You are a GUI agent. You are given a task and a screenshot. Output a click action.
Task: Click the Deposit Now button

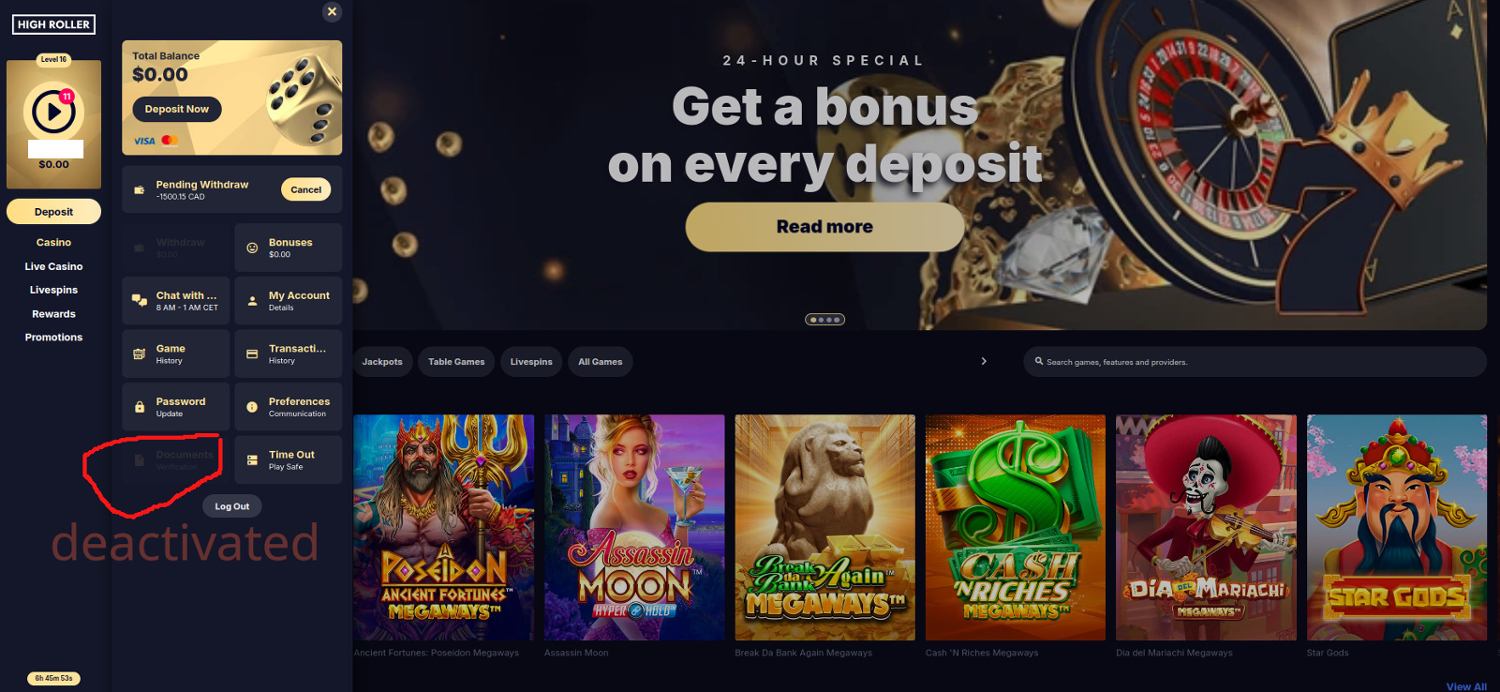(x=177, y=109)
